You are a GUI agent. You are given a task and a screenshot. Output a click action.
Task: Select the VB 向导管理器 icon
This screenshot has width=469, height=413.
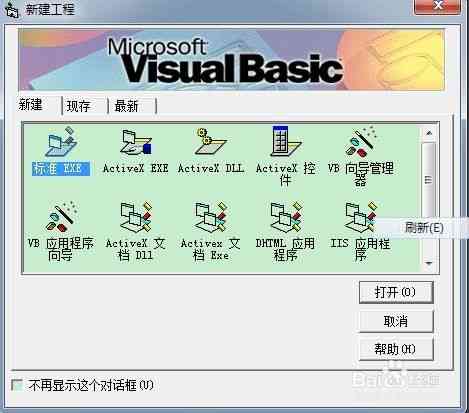click(361, 142)
